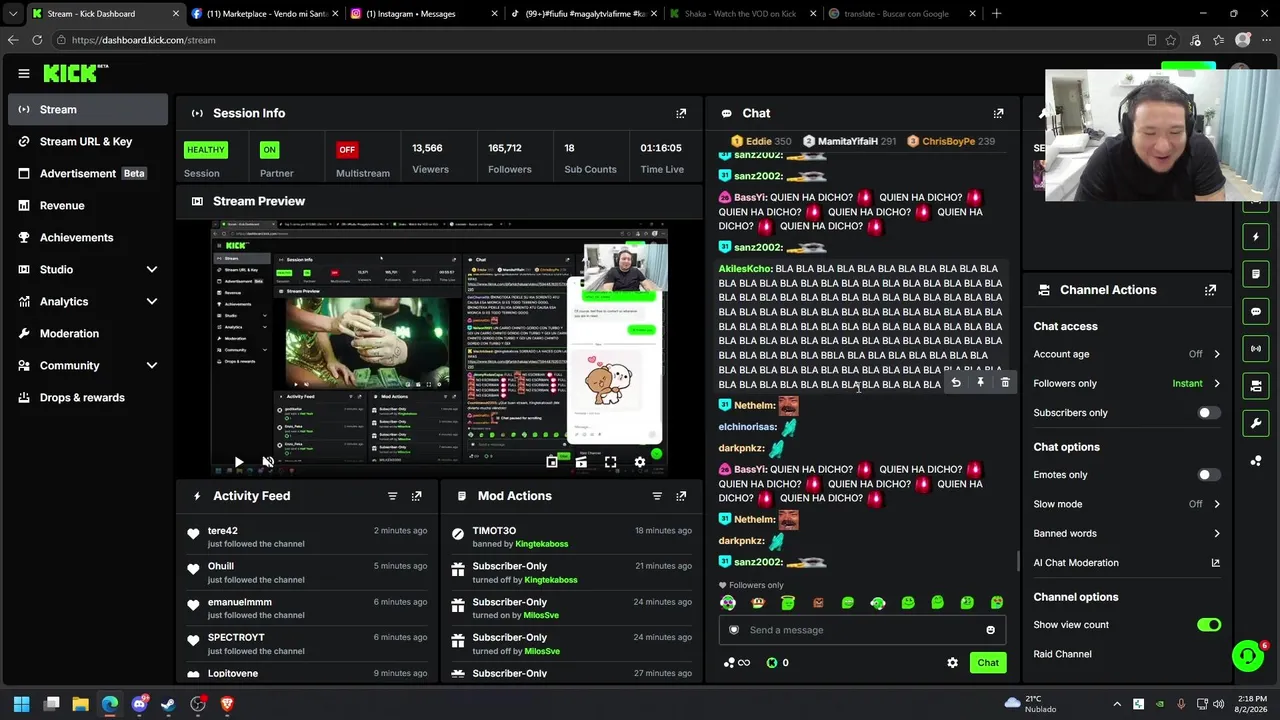Toggle fullscreen on the stream preview
Screen dimensions: 1280x720
point(610,462)
